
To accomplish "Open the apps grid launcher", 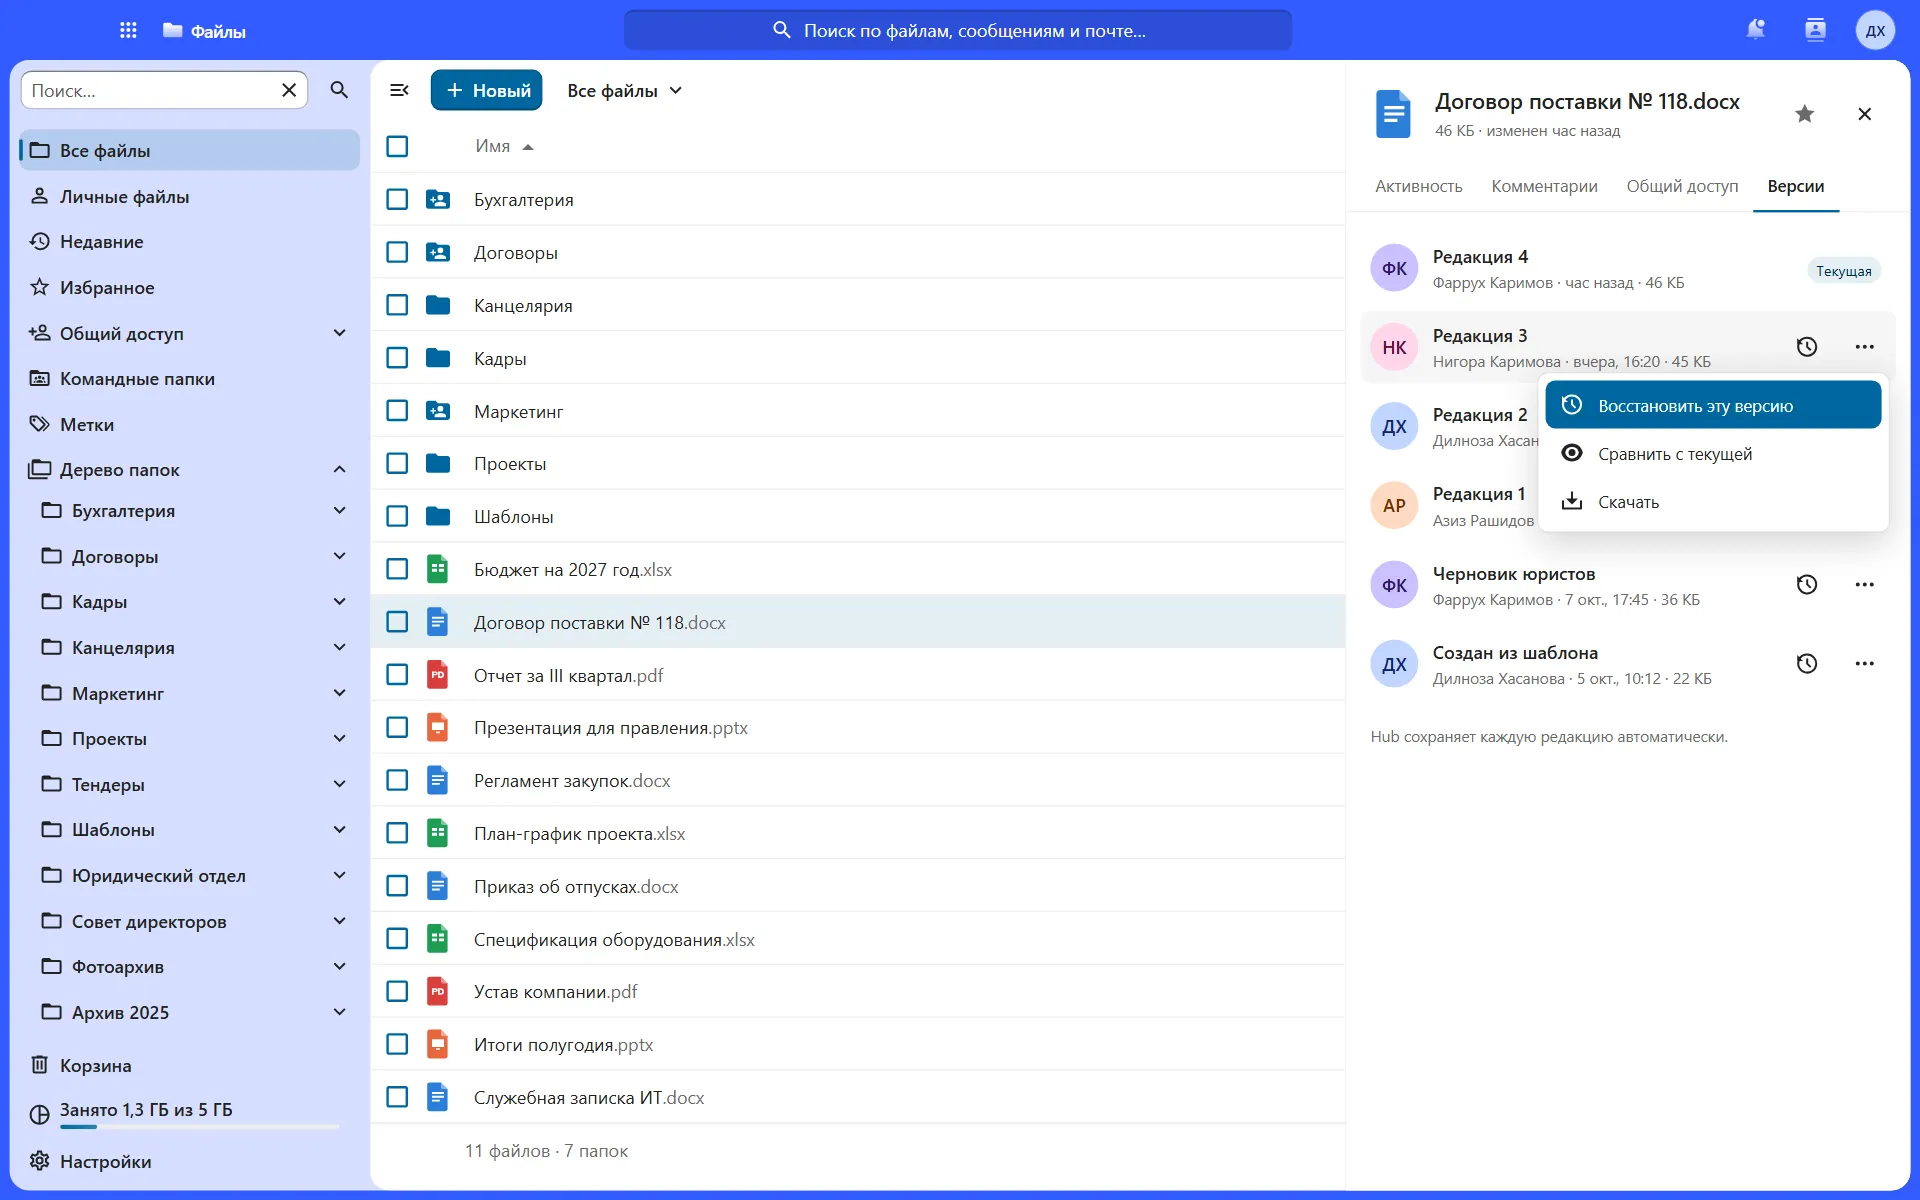I will [128, 30].
